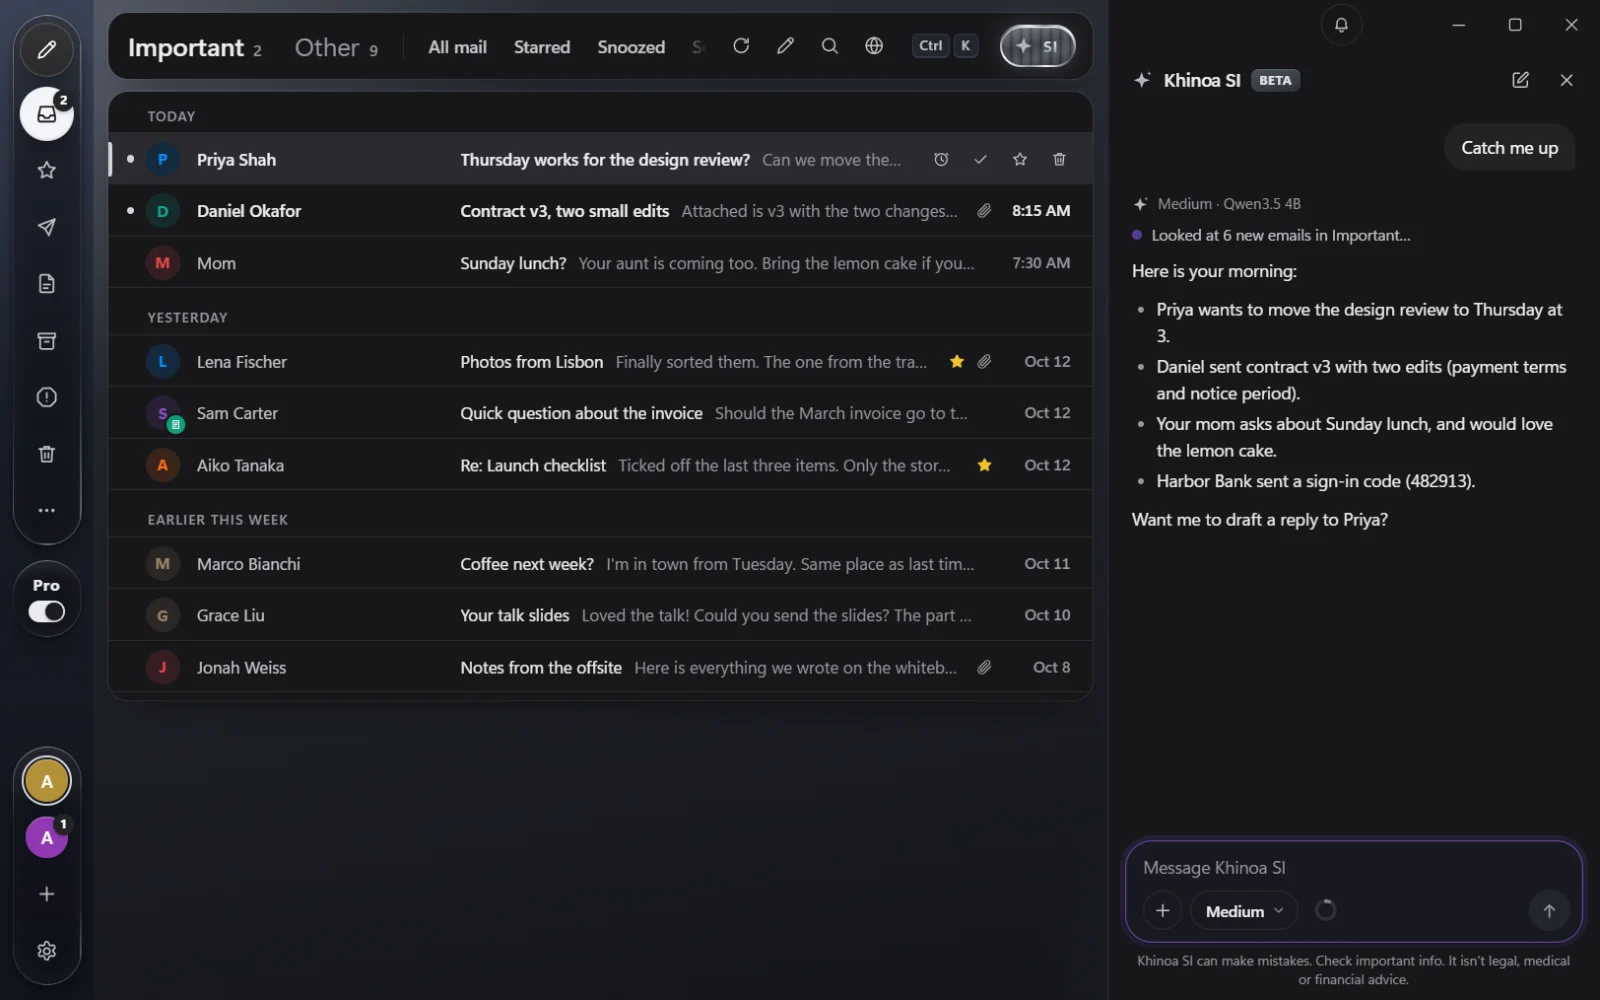
Task: Open the Drafts document icon in the sidebar
Action: 47,284
